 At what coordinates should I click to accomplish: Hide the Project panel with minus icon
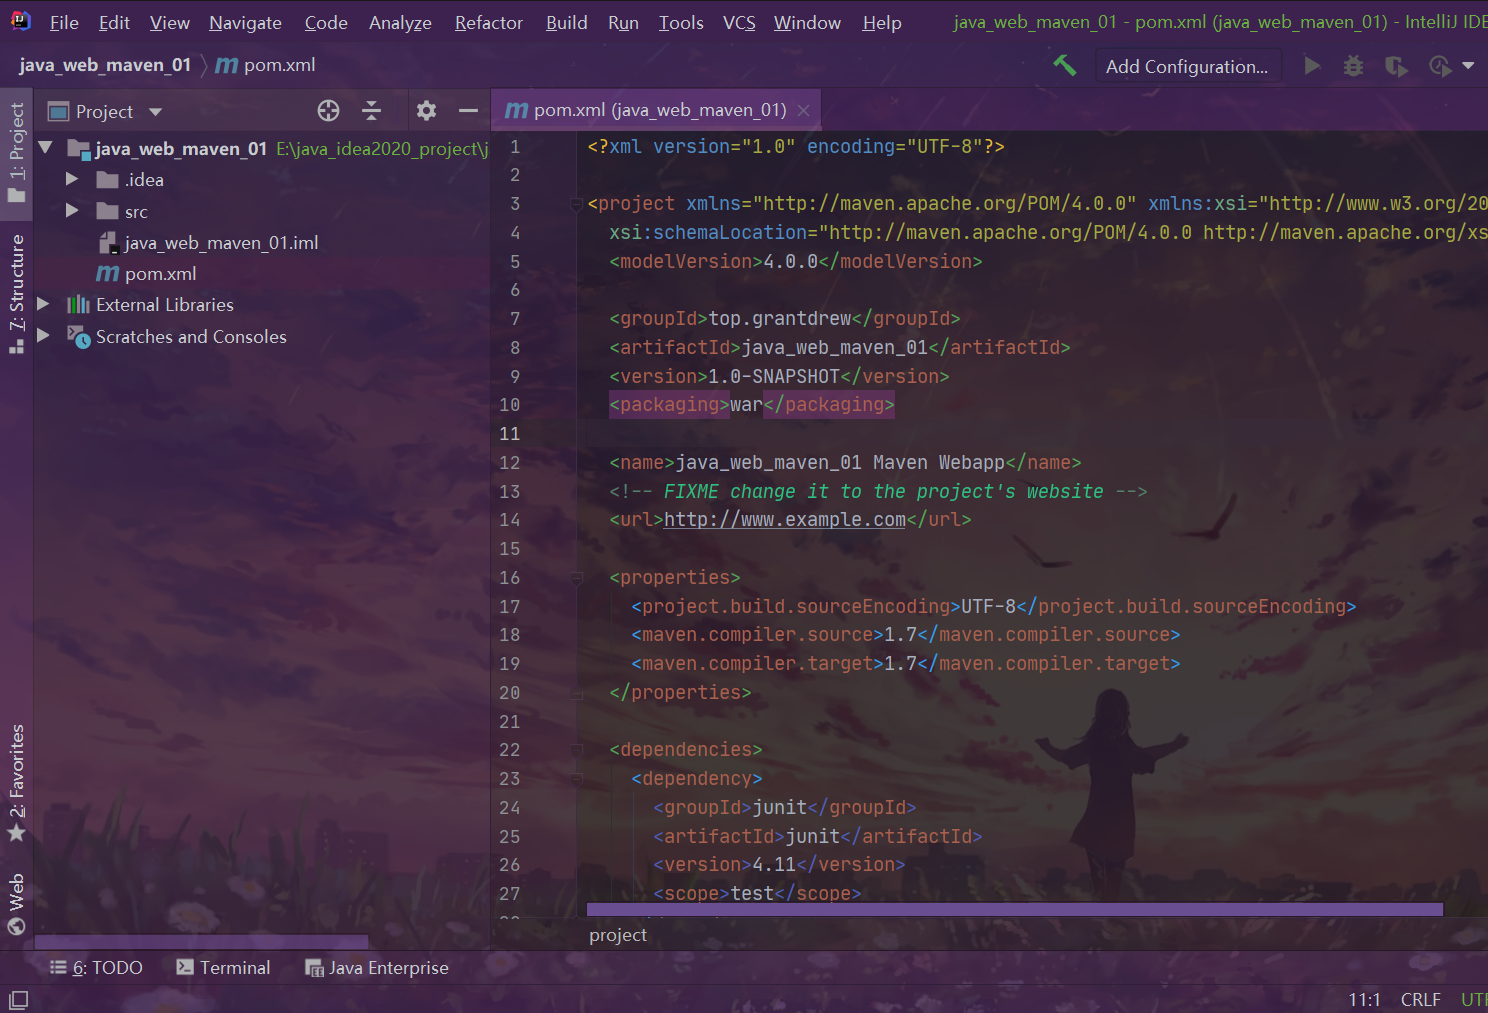tap(468, 111)
